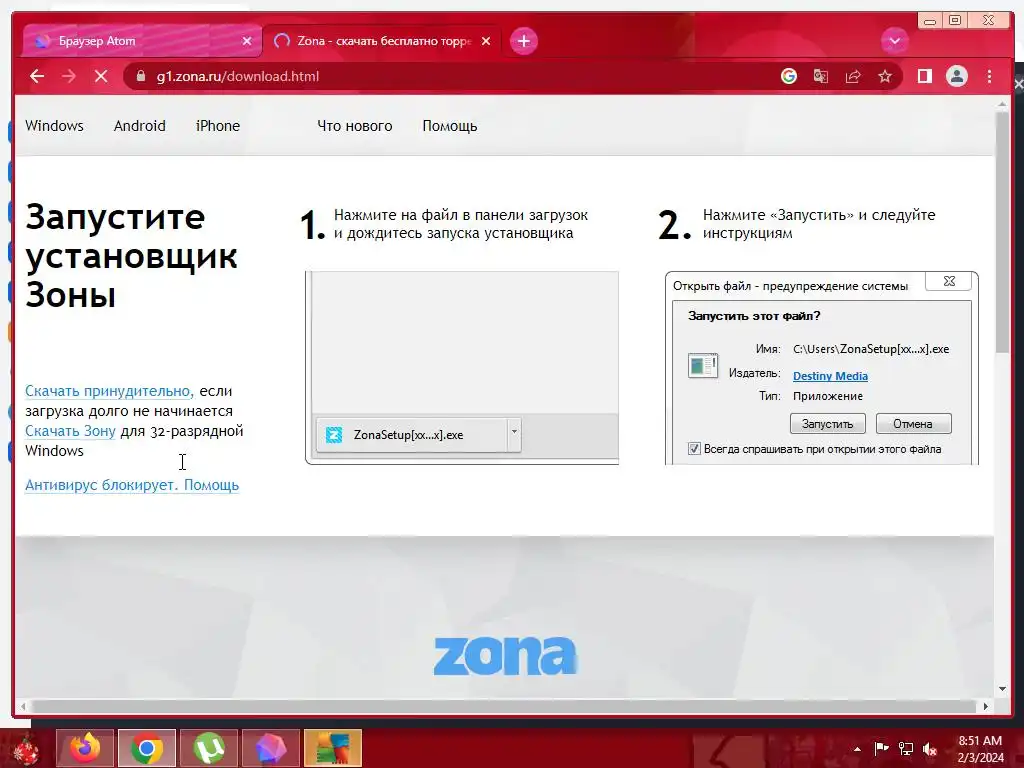Click the translate page icon
Image resolution: width=1024 pixels, height=768 pixels.
tap(820, 76)
